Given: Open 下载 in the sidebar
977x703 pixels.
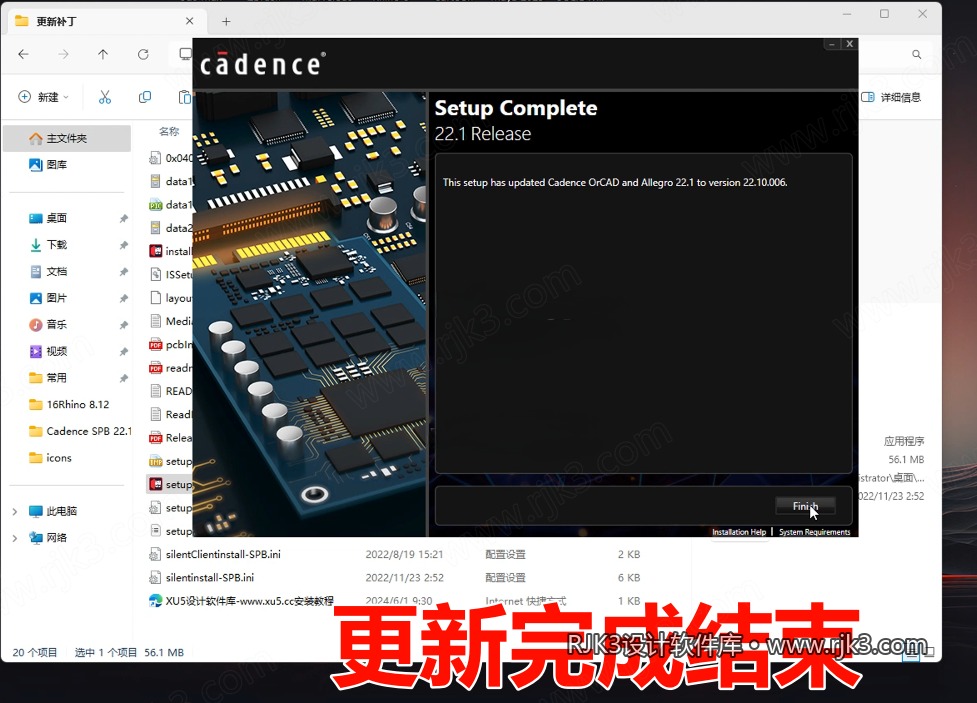Looking at the screenshot, I should point(57,244).
